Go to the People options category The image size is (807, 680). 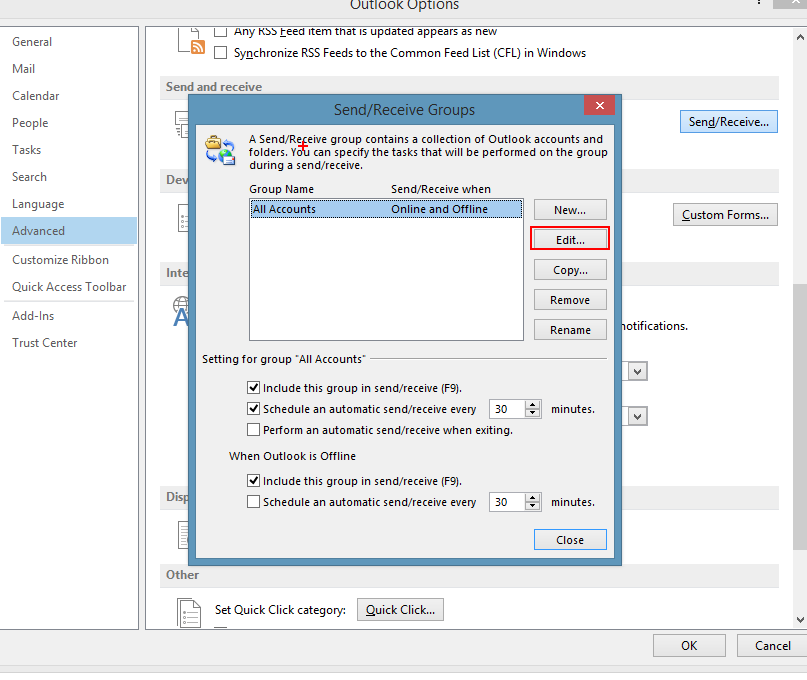pyautogui.click(x=69, y=123)
